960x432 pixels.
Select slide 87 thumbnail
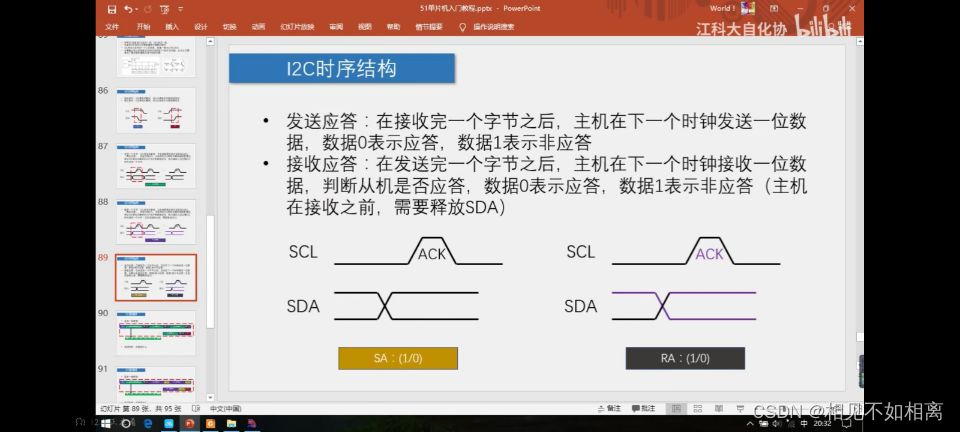(156, 166)
